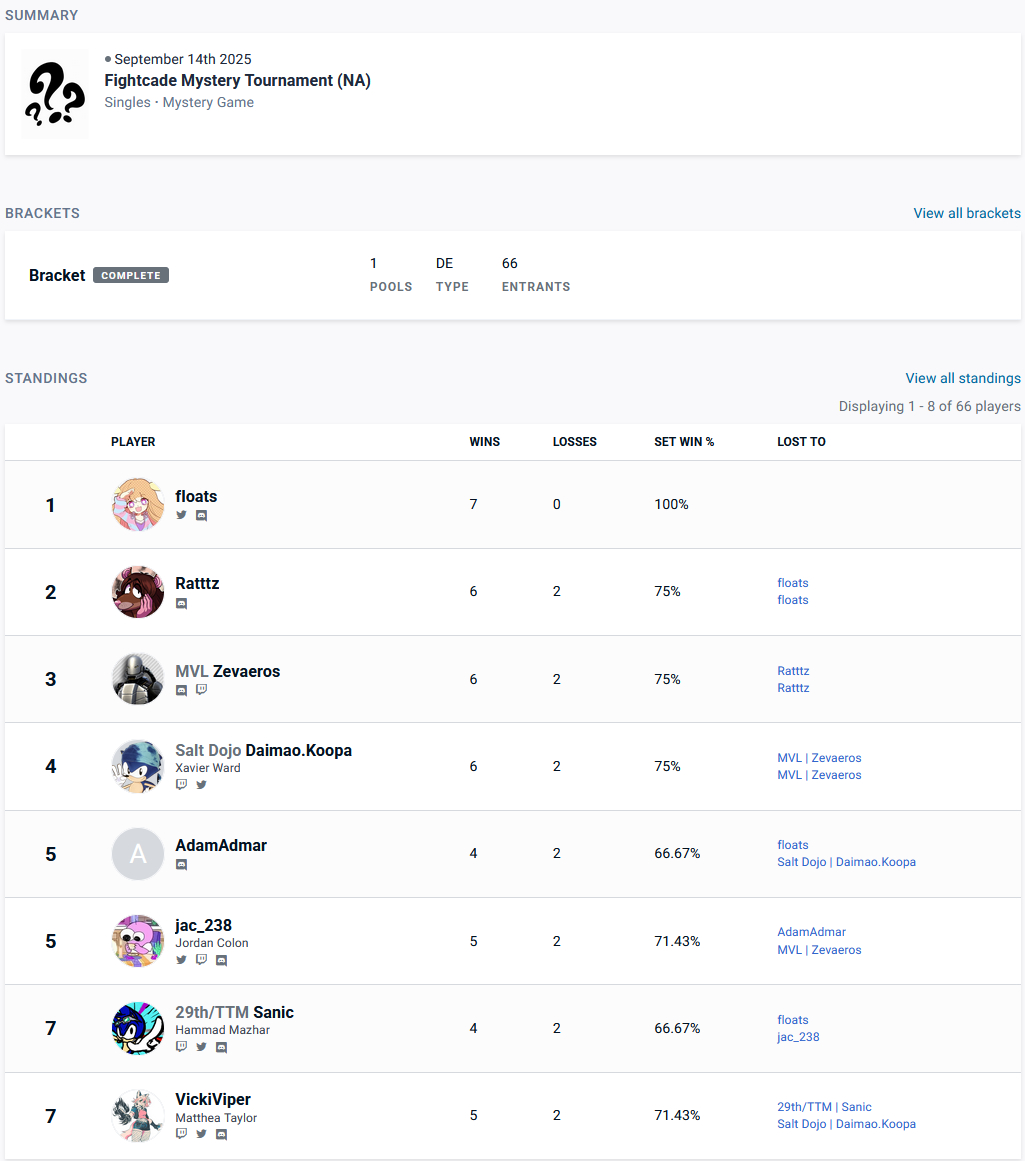Open jac_238's Twitch channel icon
This screenshot has width=1025, height=1161.
pyautogui.click(x=201, y=960)
